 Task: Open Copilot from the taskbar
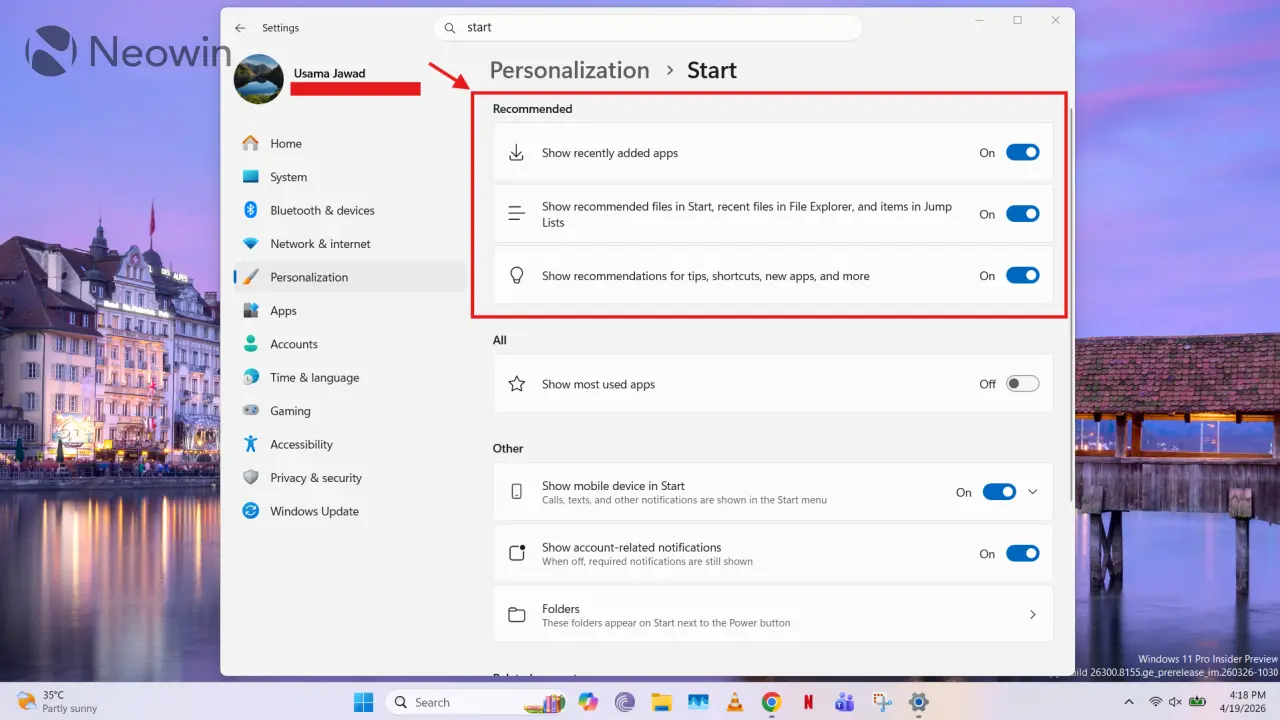[589, 702]
